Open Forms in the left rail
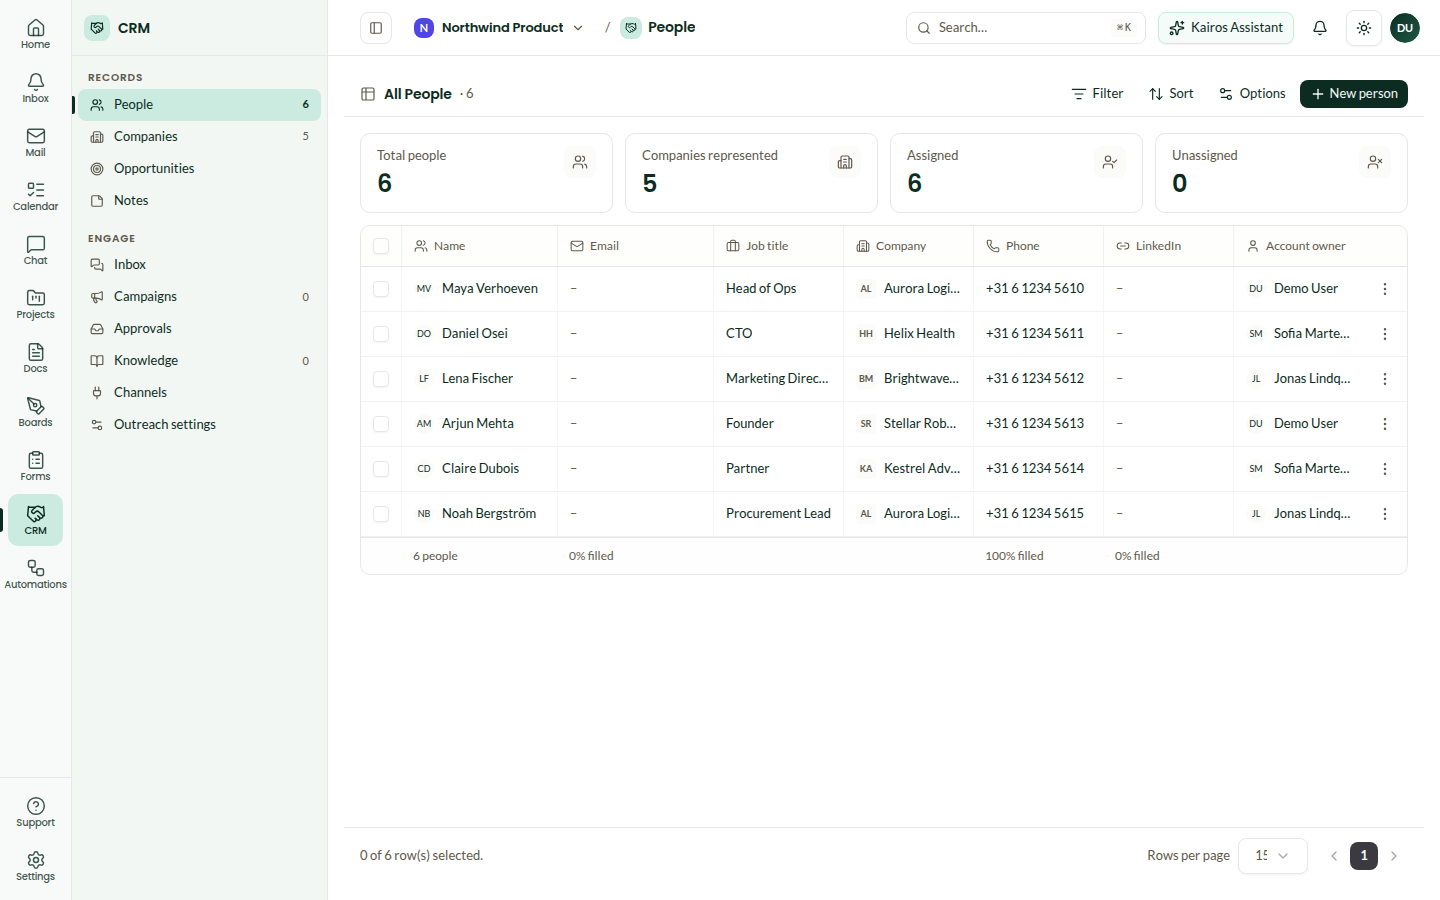The image size is (1440, 900). pyautogui.click(x=35, y=466)
